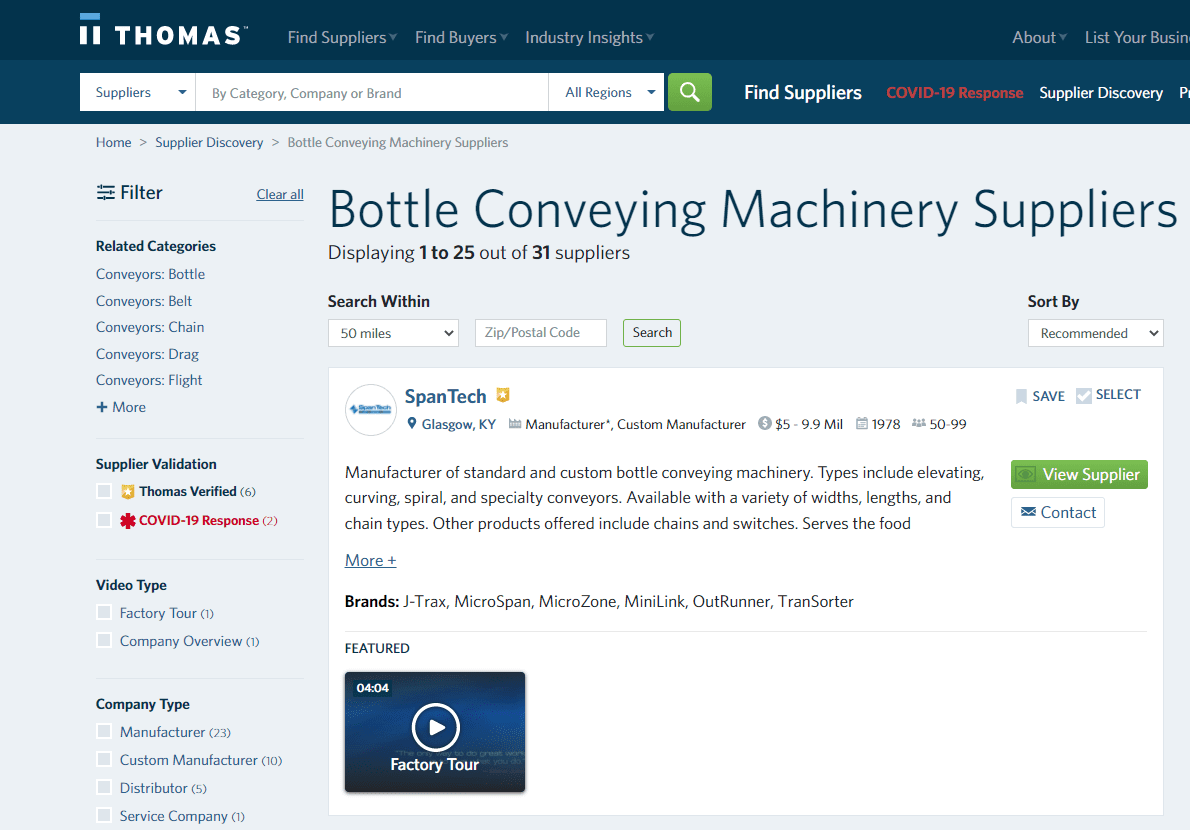Go to Home breadcrumb
The height and width of the screenshot is (830, 1190).
(x=113, y=143)
